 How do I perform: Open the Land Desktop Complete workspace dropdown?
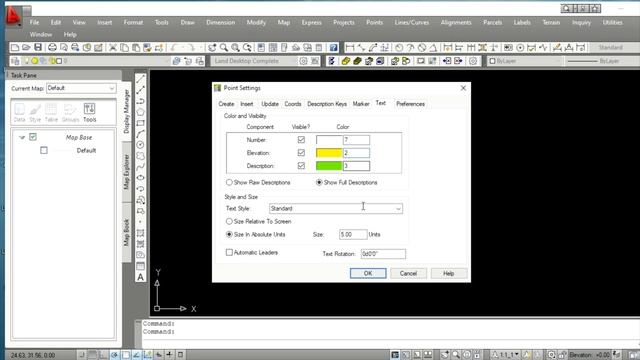(254, 61)
